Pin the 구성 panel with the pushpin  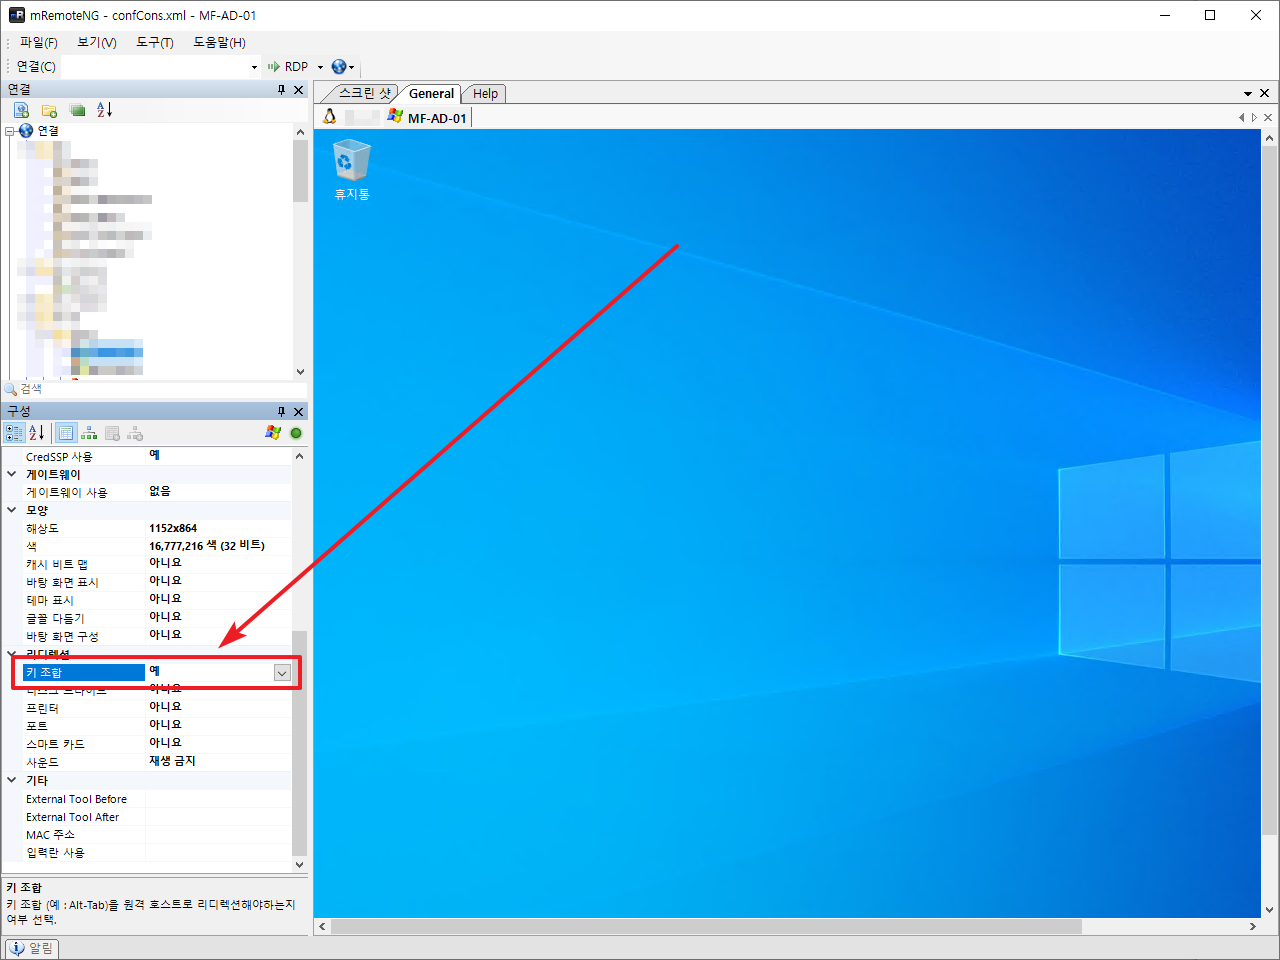(281, 411)
